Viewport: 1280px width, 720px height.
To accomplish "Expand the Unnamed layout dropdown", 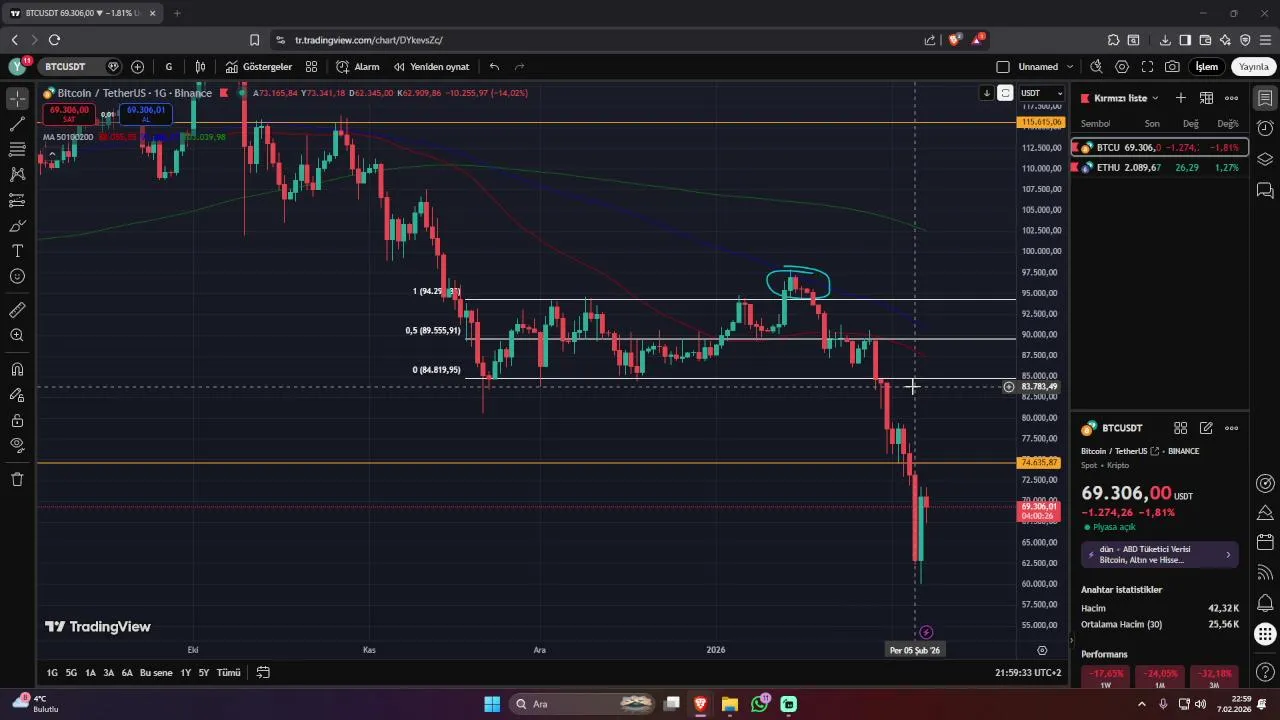I will click(x=1070, y=67).
